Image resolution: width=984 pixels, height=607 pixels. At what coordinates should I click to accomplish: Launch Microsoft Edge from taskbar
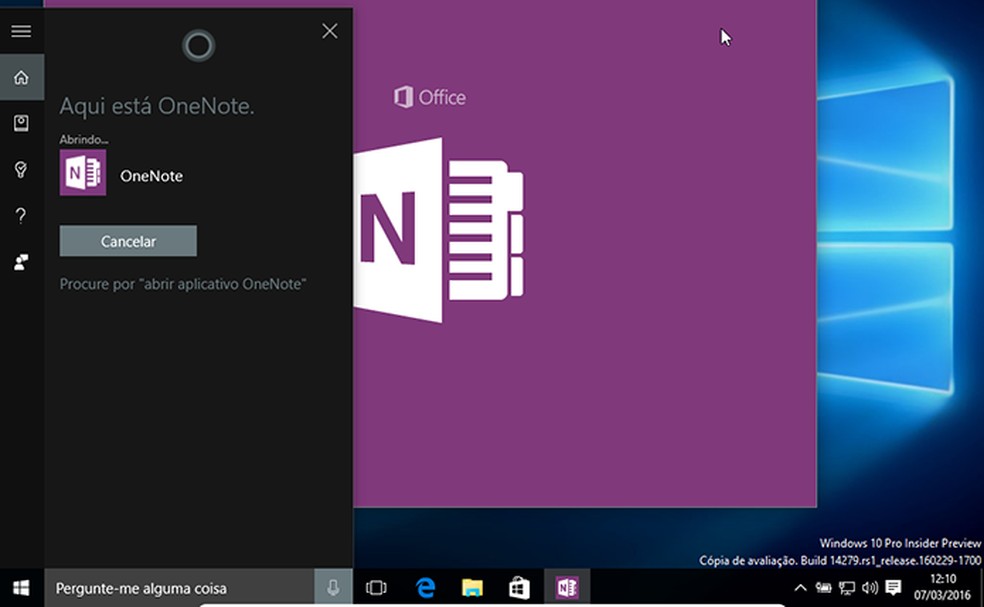click(x=425, y=588)
